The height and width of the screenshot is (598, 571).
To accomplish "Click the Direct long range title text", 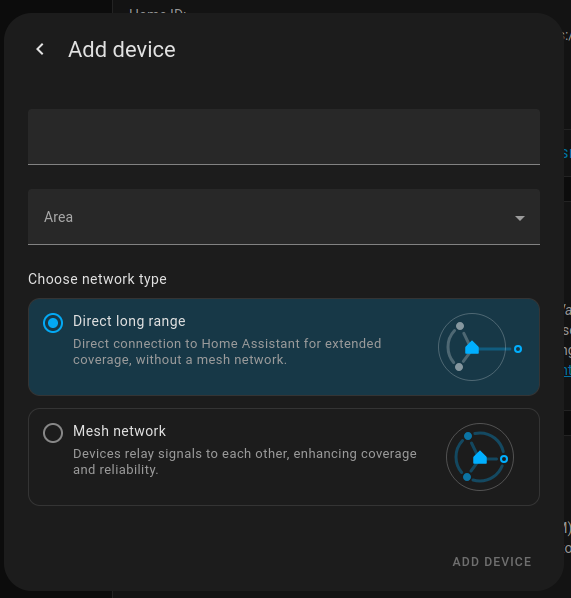I will tap(129, 321).
